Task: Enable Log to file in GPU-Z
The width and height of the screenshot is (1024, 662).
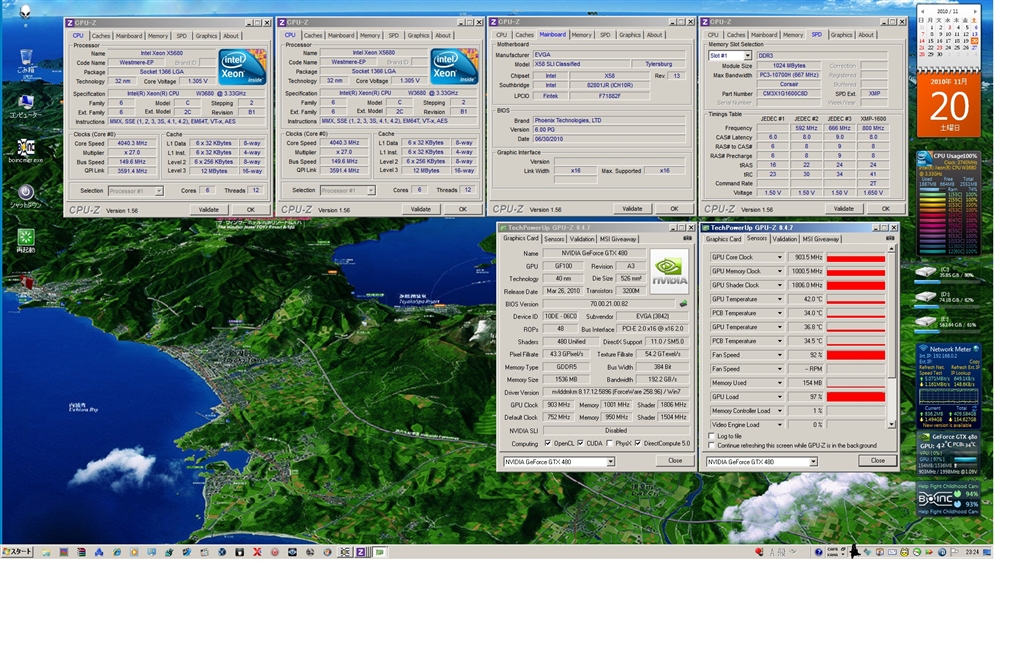Action: coord(712,436)
